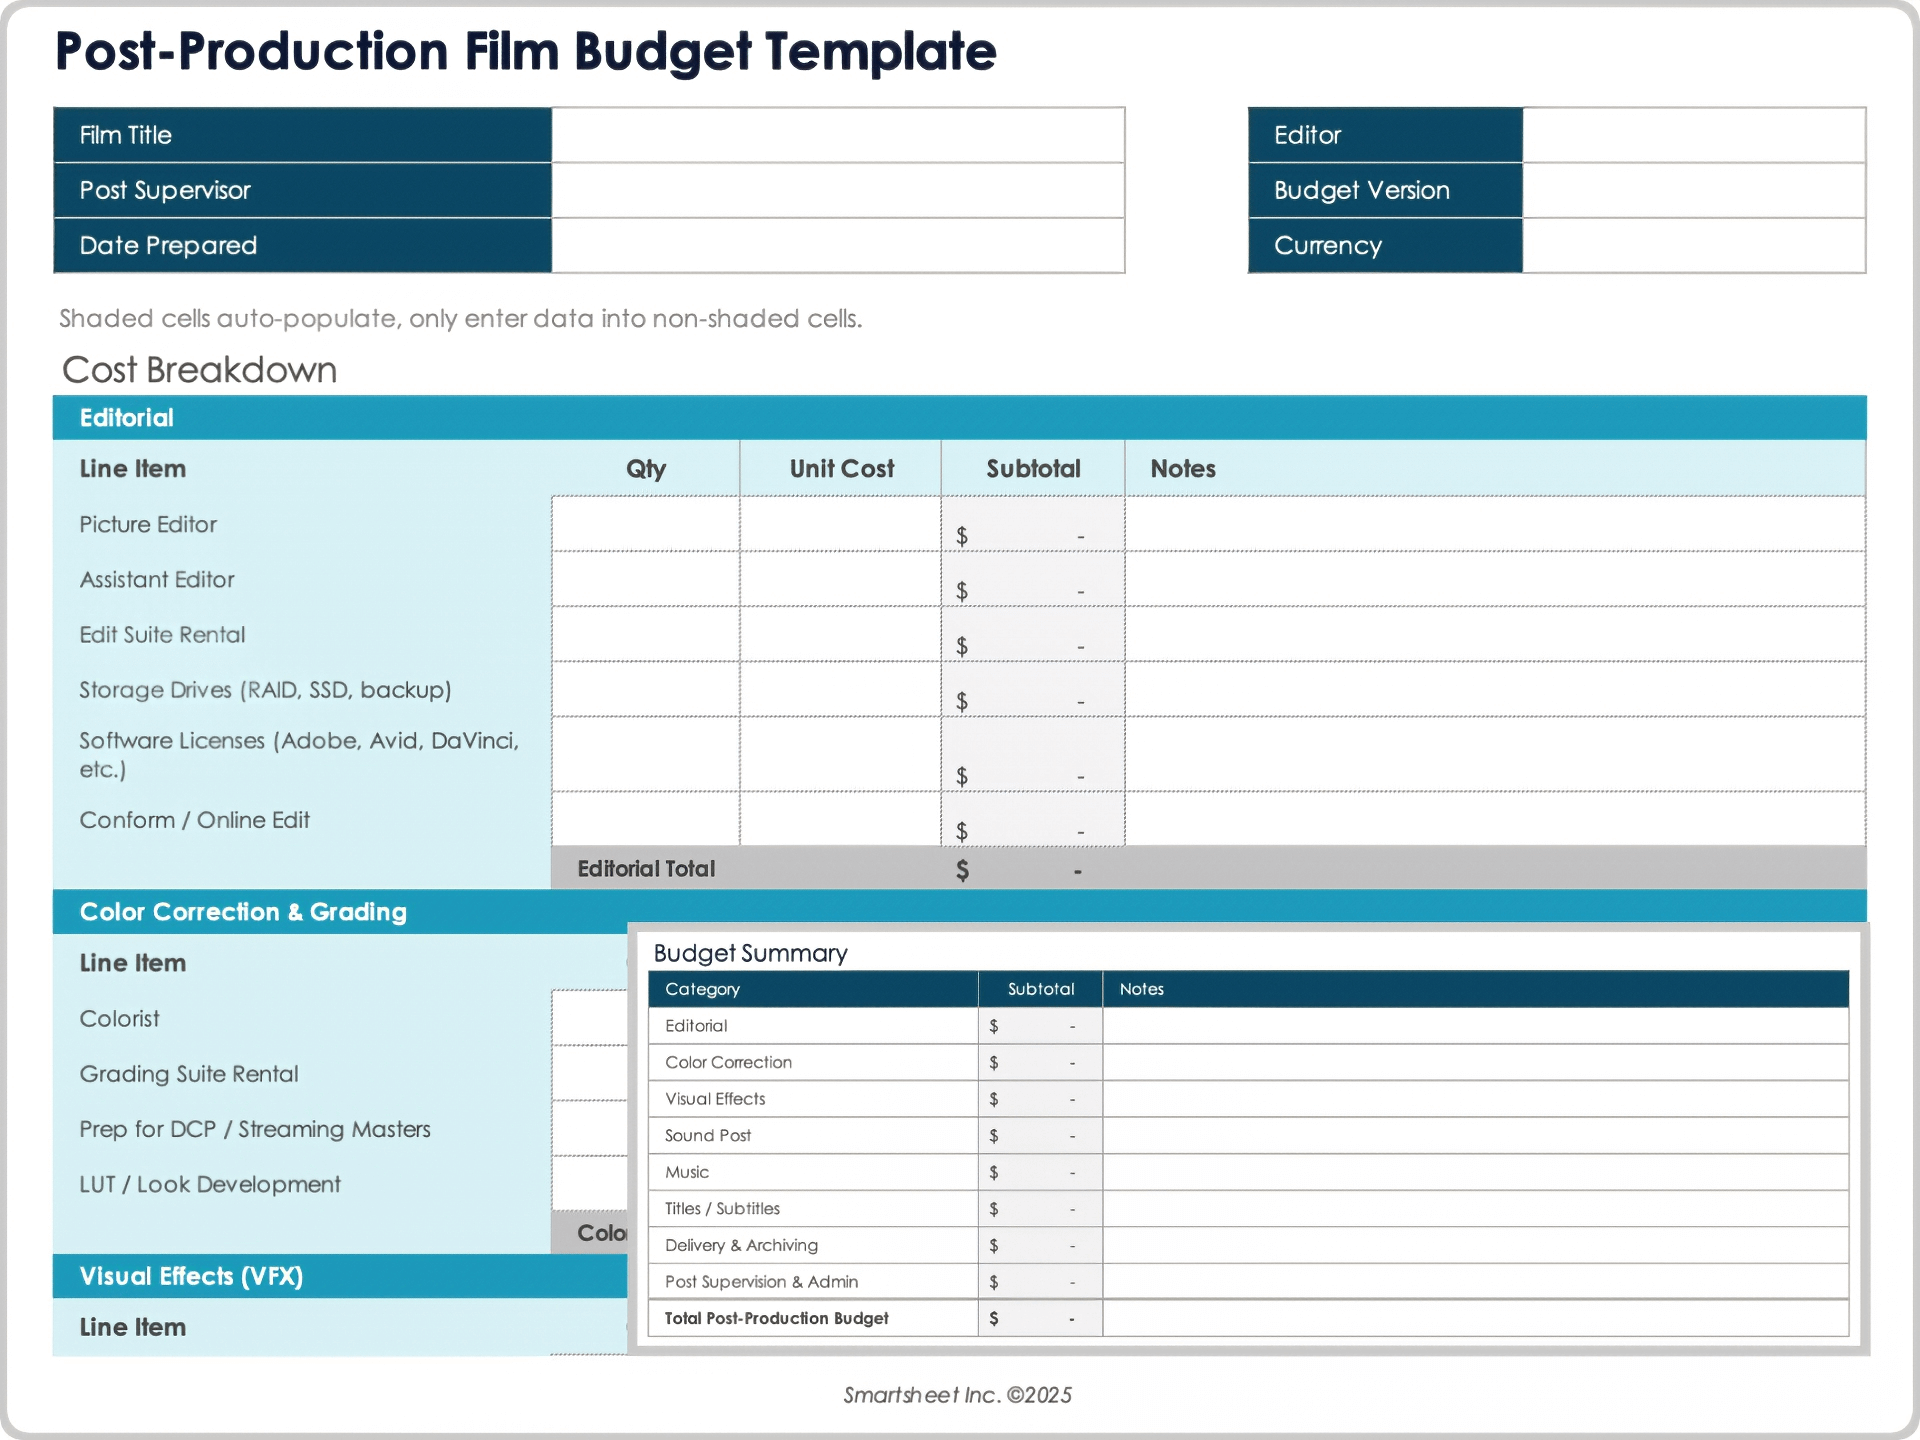
Task: Select the Edit Suite Rental Notes cell
Action: [1494, 634]
